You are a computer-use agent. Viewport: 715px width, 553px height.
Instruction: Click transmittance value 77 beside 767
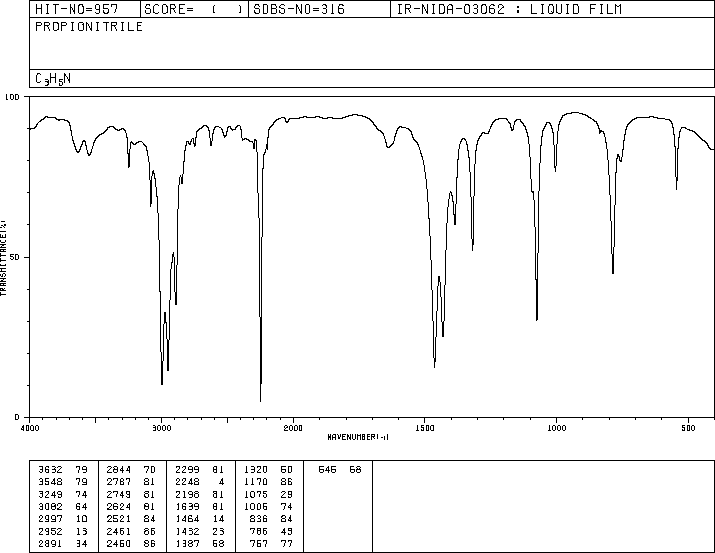287,543
